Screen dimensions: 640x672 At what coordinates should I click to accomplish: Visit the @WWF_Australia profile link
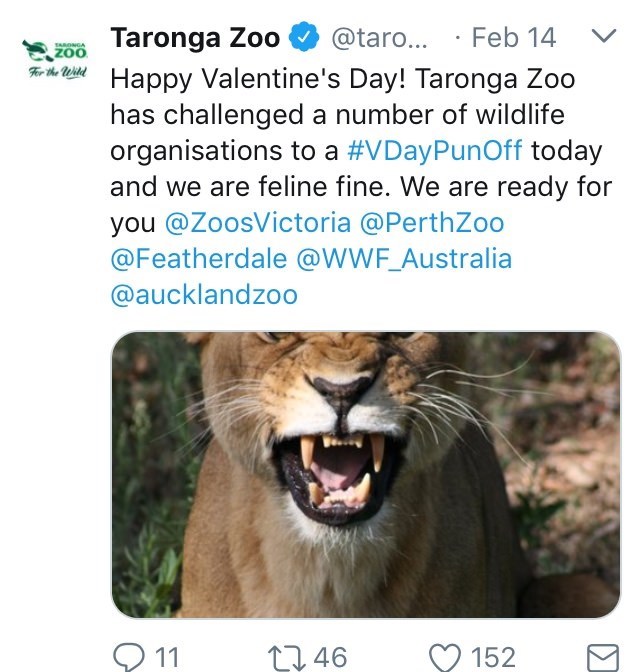404,259
